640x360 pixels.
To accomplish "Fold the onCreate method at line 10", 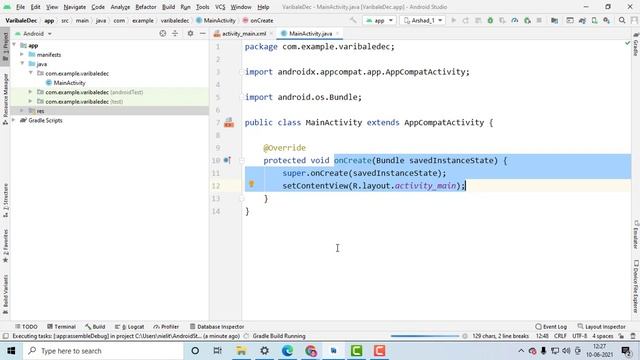I will click(x=242, y=160).
